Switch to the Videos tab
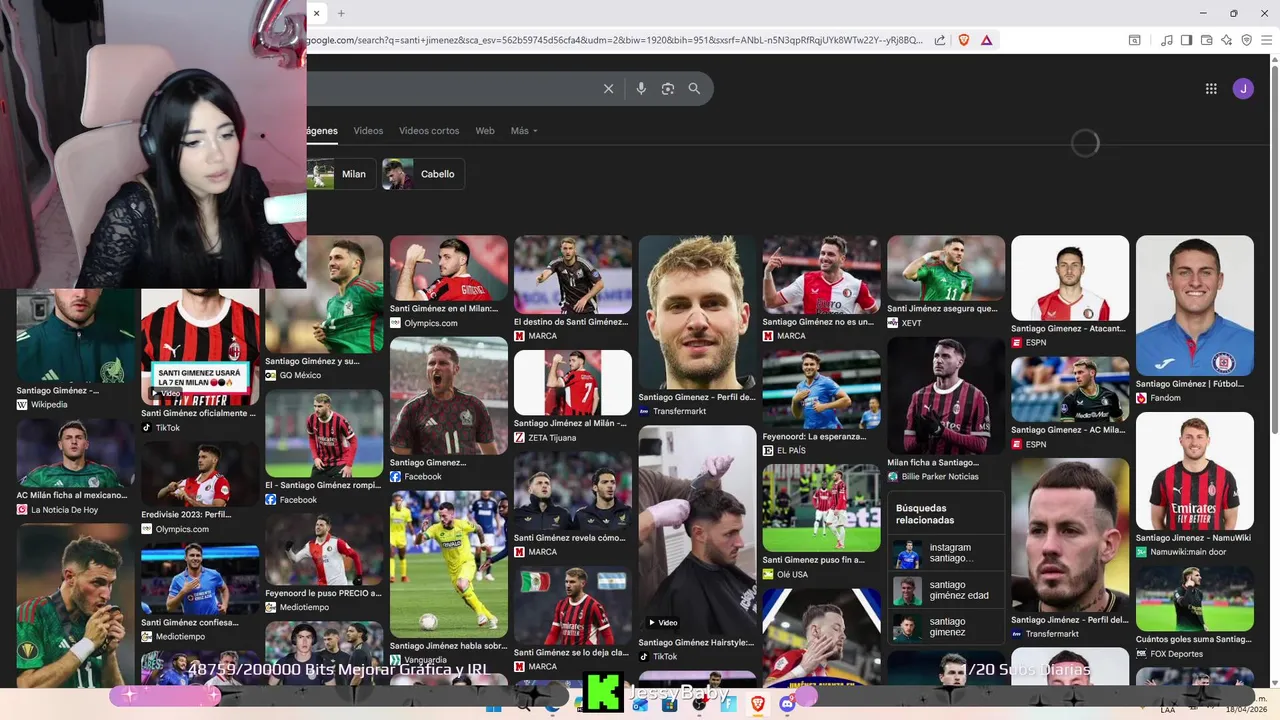 point(368,131)
